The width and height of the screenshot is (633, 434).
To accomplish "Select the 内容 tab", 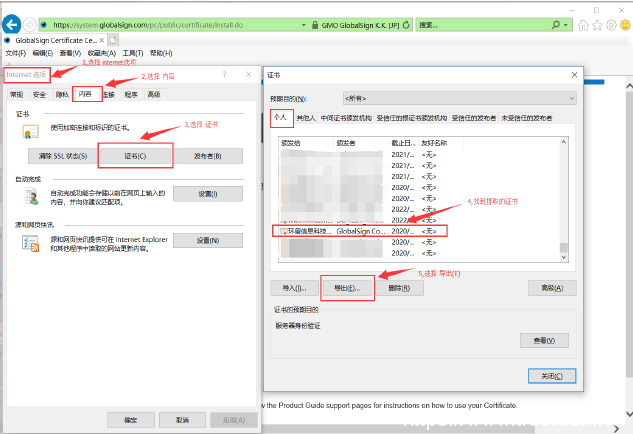I will click(x=85, y=94).
